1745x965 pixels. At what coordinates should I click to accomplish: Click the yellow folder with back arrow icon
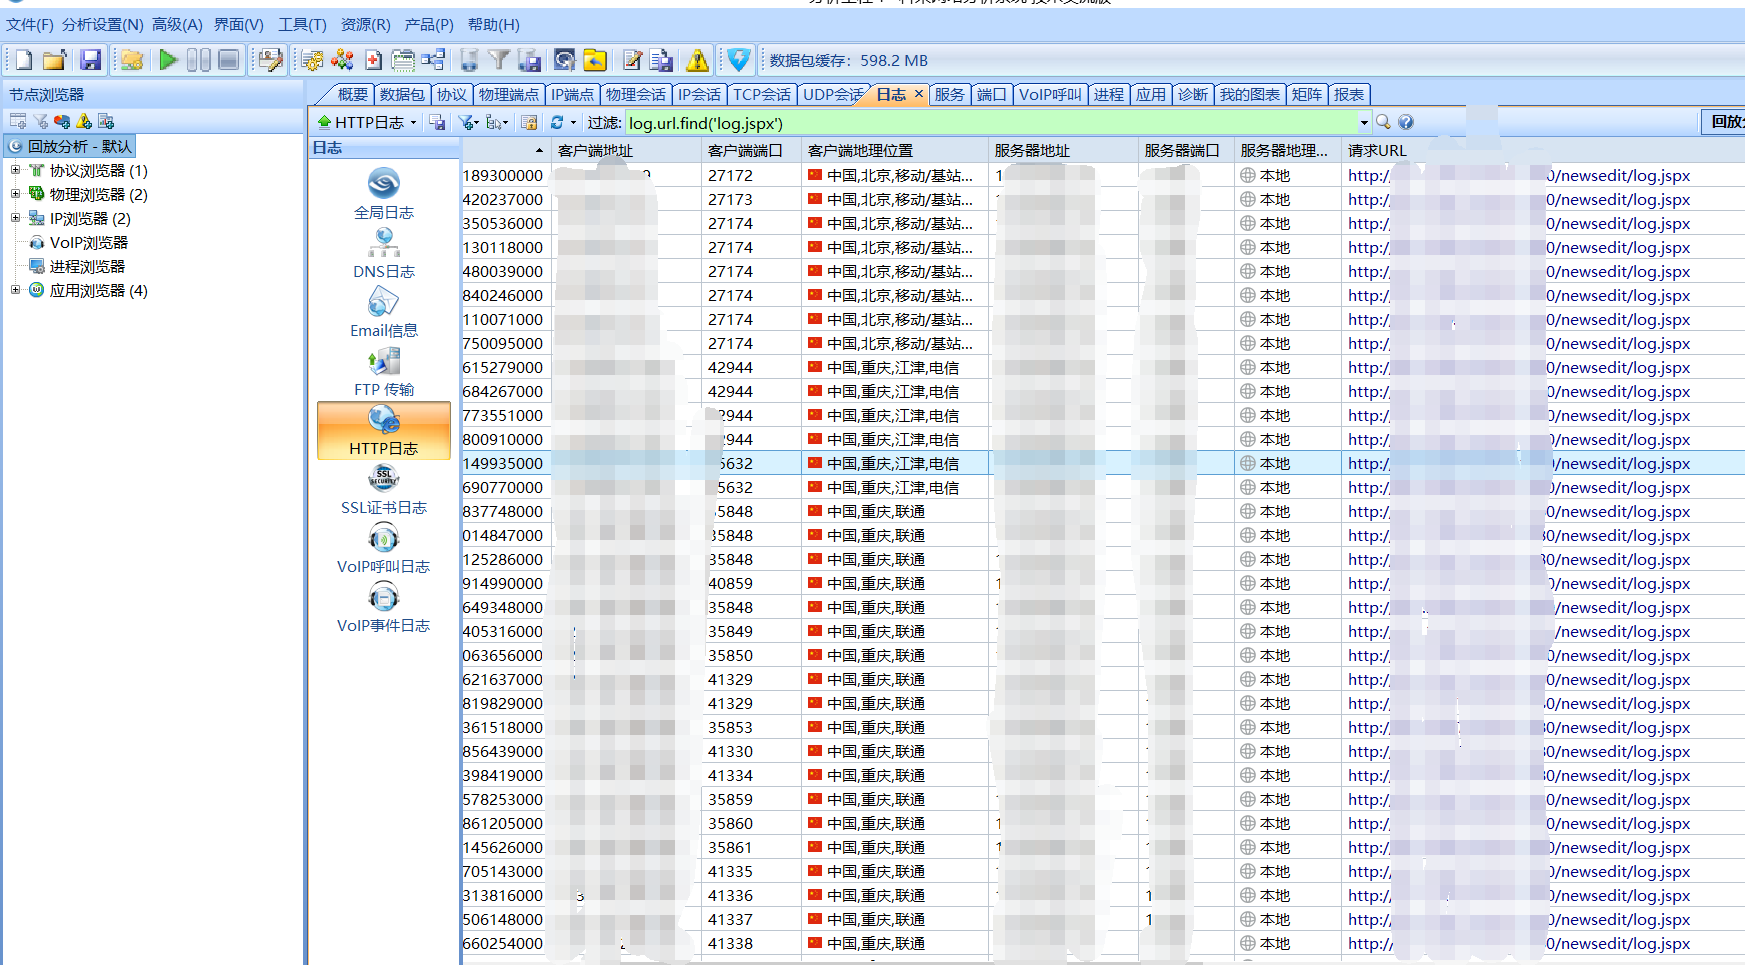pyautogui.click(x=595, y=60)
